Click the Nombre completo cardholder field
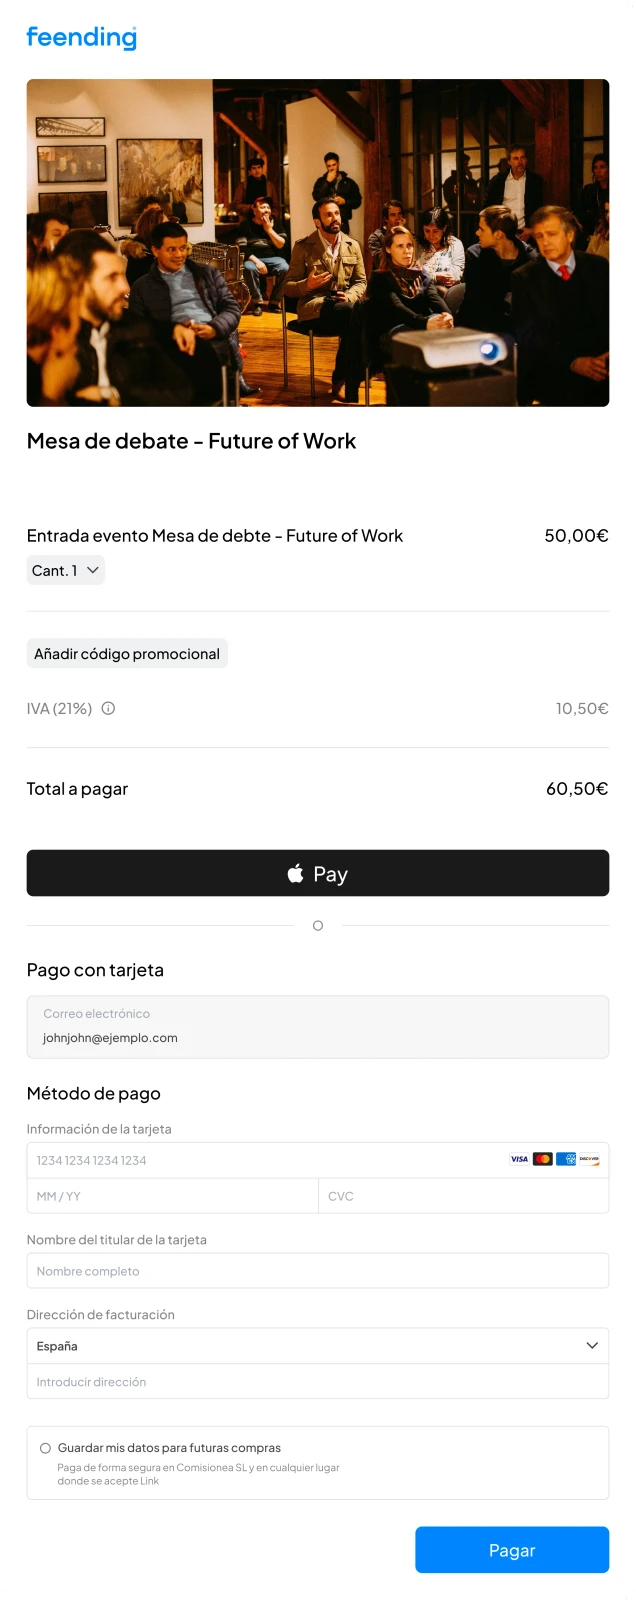 pyautogui.click(x=318, y=1271)
